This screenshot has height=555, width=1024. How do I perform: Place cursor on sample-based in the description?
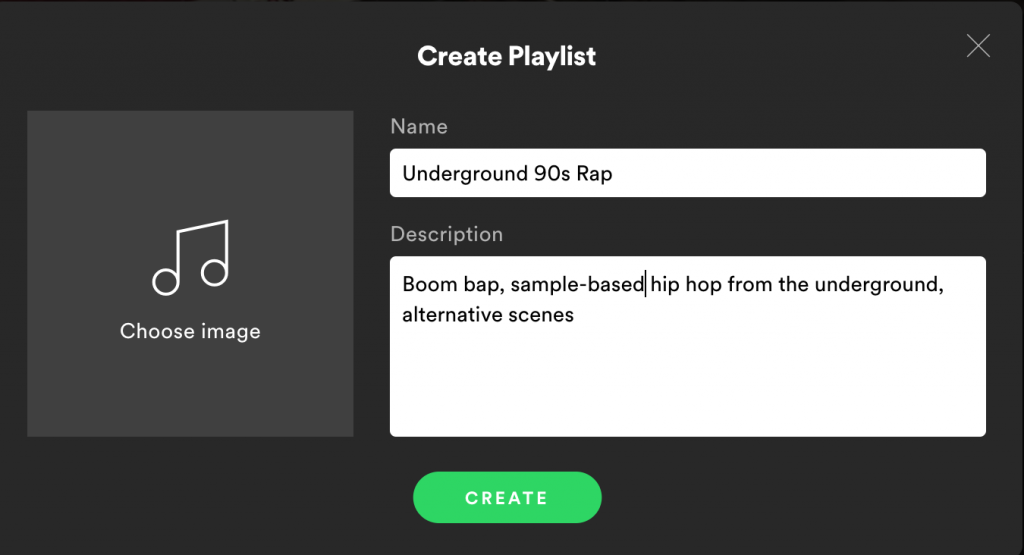pyautogui.click(x=577, y=284)
